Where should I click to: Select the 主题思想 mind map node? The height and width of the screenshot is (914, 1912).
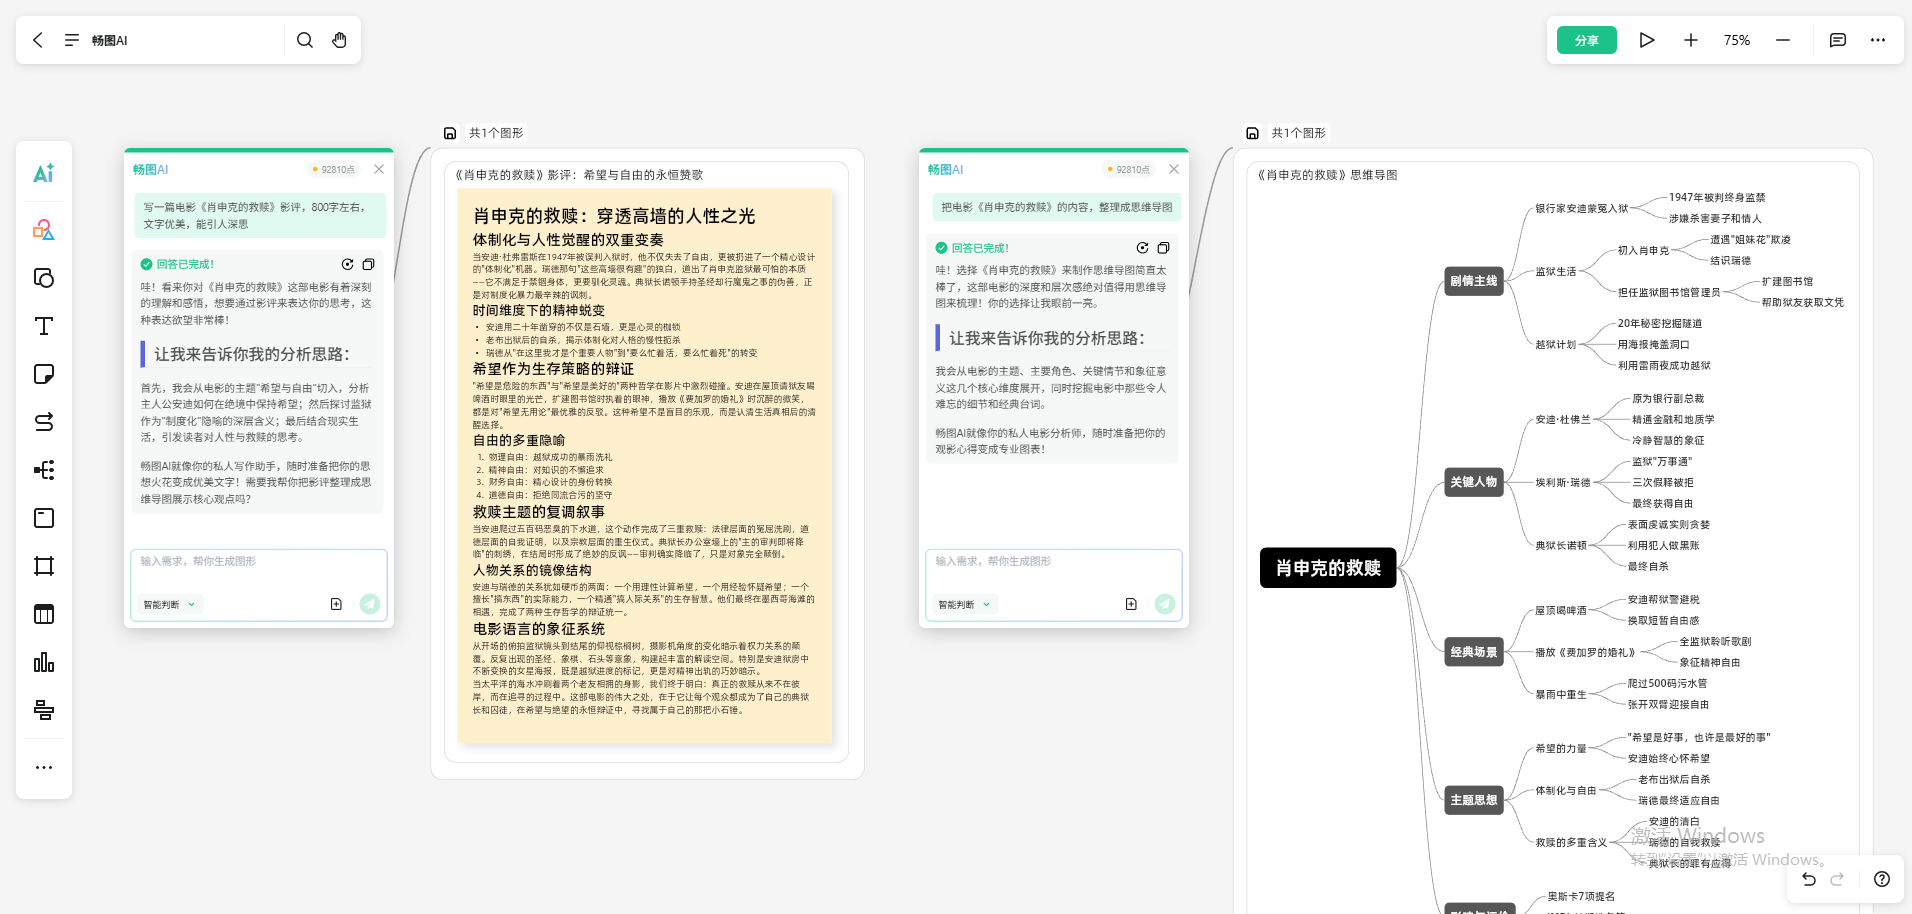coord(1474,800)
